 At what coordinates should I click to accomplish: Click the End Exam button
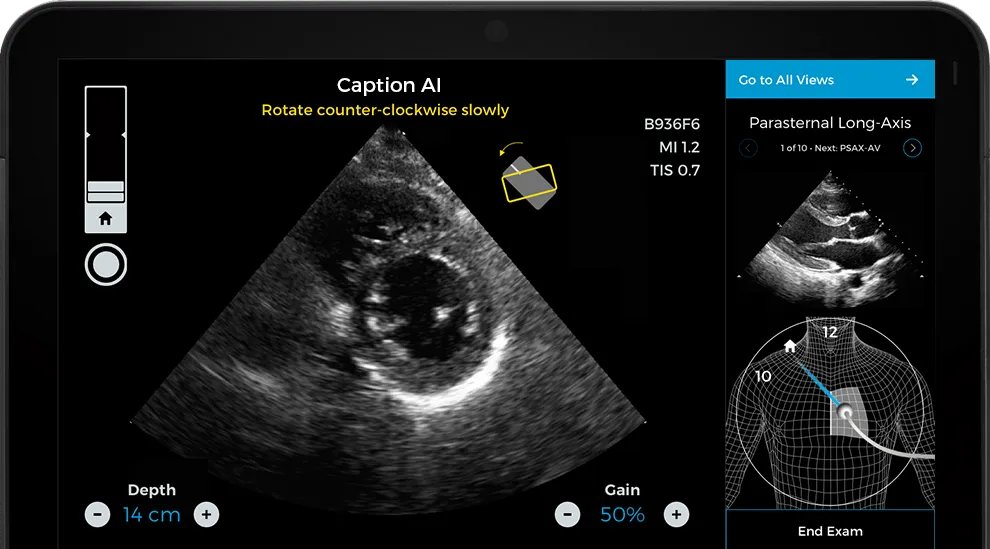click(830, 531)
